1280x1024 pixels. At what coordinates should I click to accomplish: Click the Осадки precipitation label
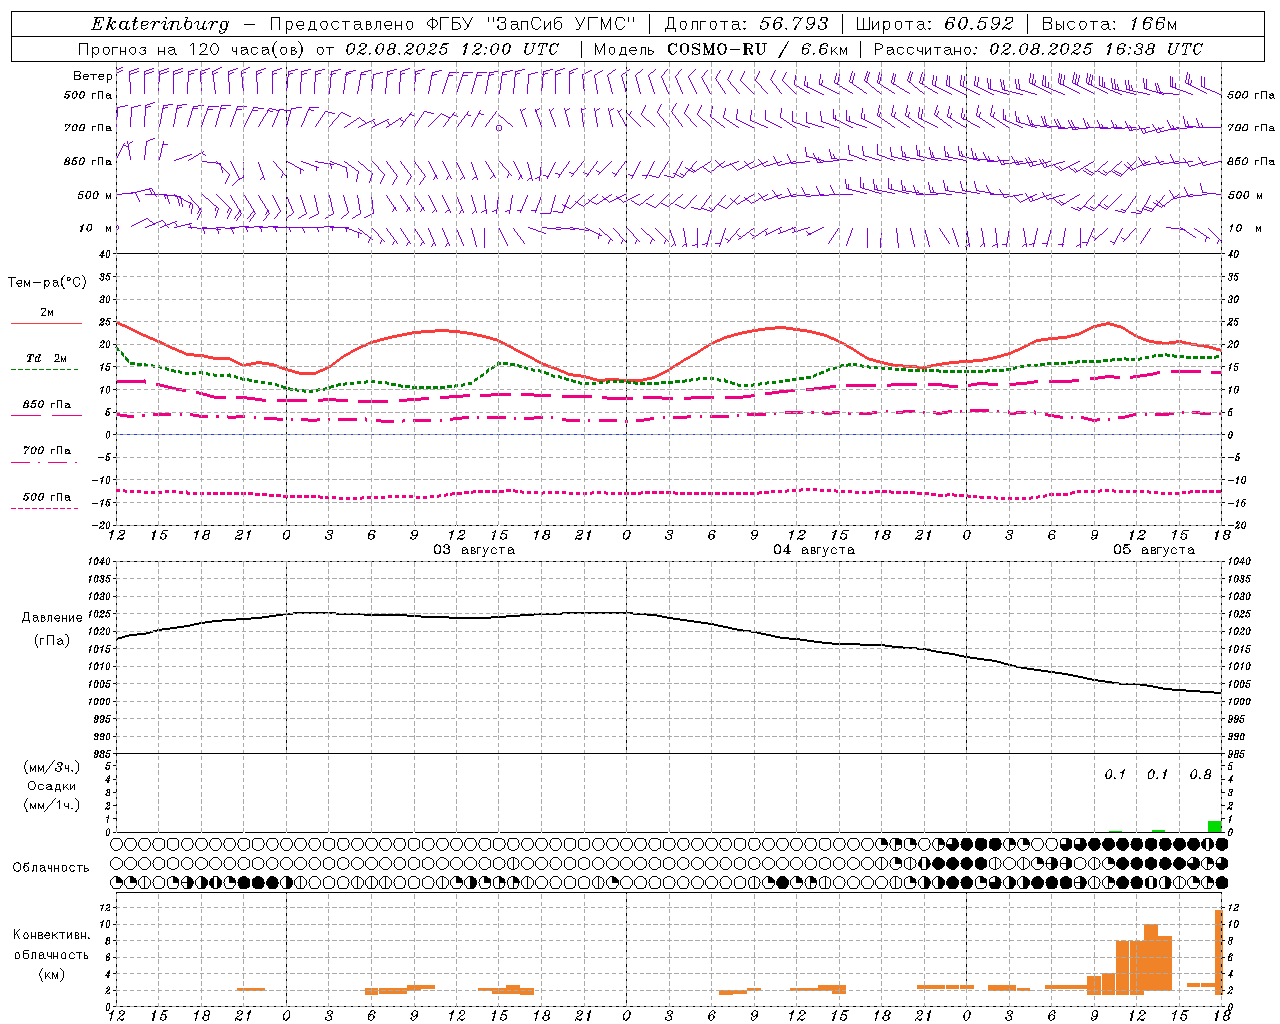(x=52, y=786)
